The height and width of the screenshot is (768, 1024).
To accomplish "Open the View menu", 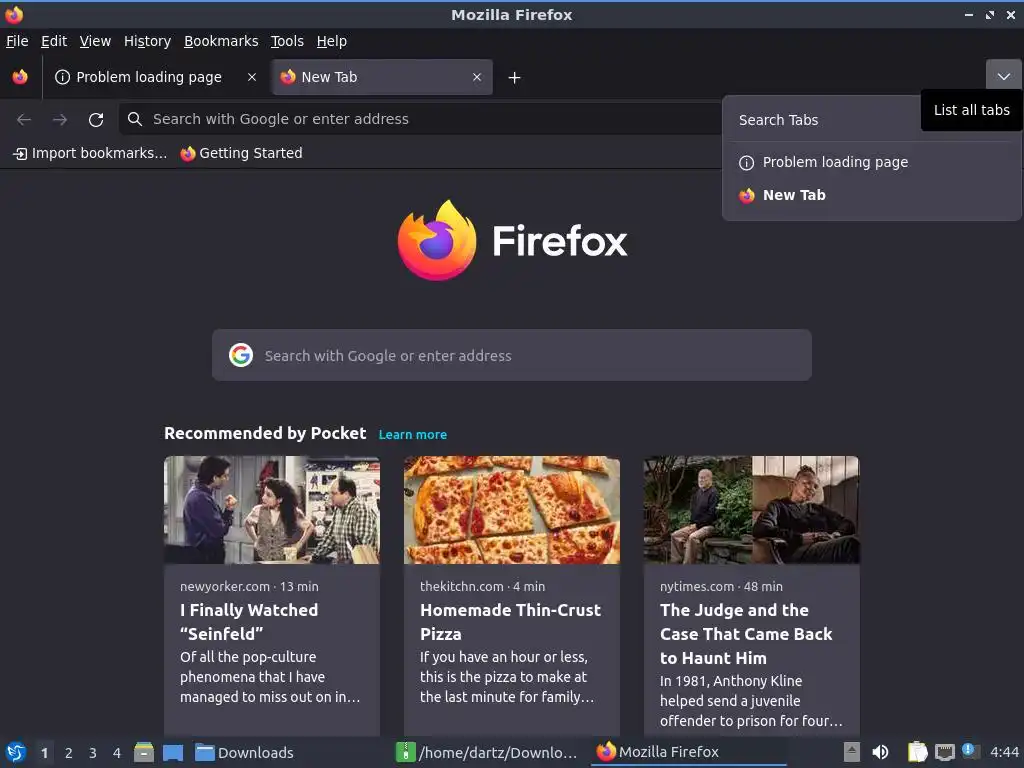I will pyautogui.click(x=95, y=41).
